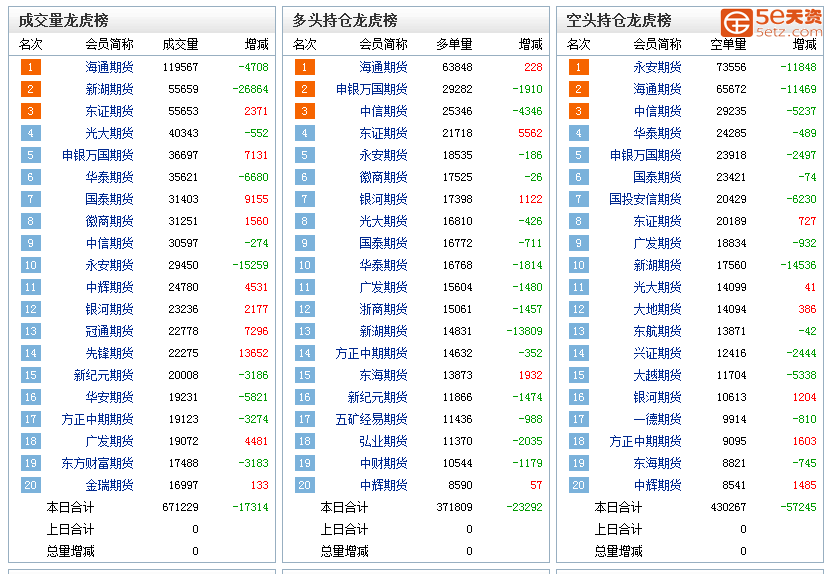Viewport: 828px width, 574px height.
Task: Click change value -14536
Action: tap(798, 265)
